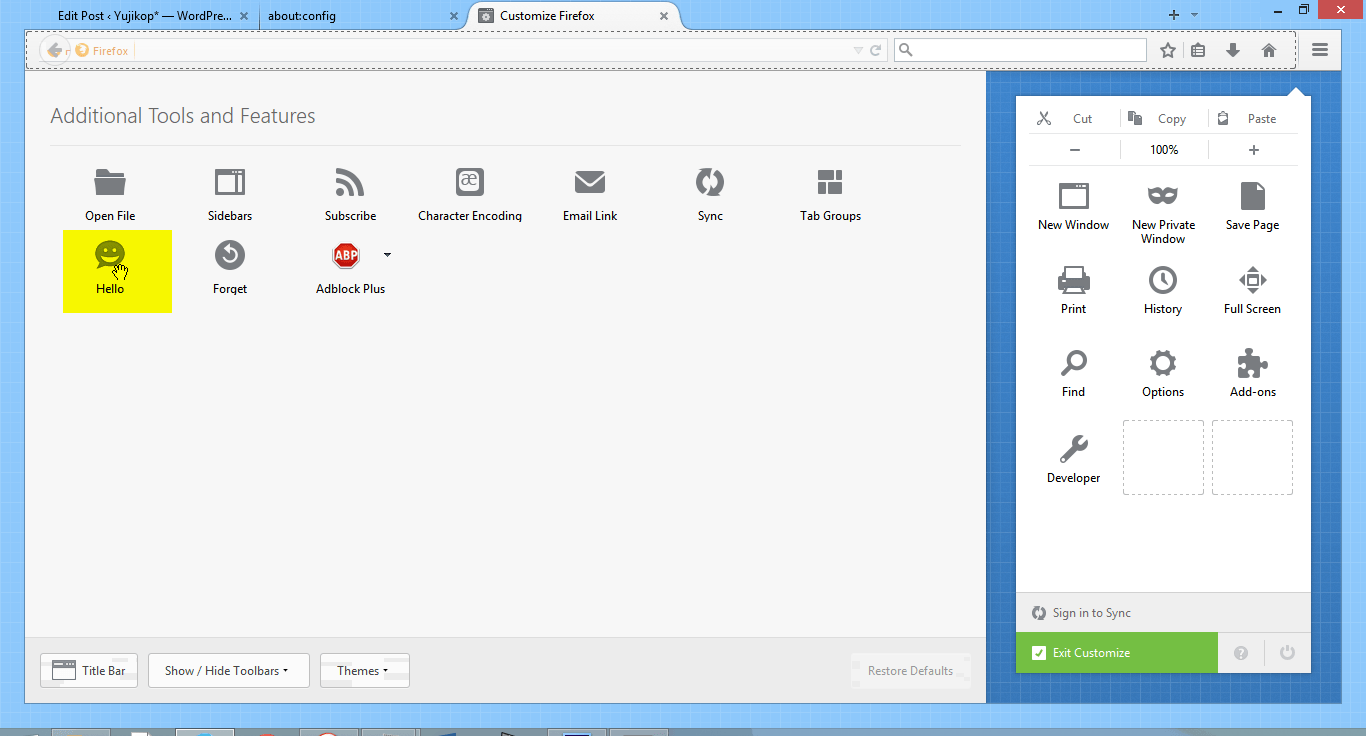
Task: Click Sign in to Sync
Action: [1163, 613]
